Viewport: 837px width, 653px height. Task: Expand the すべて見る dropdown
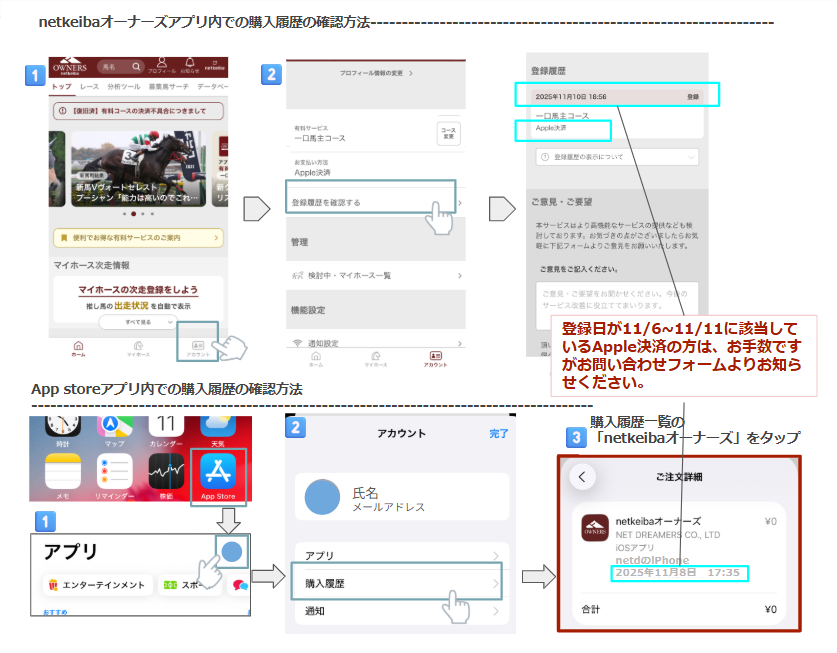click(x=138, y=323)
